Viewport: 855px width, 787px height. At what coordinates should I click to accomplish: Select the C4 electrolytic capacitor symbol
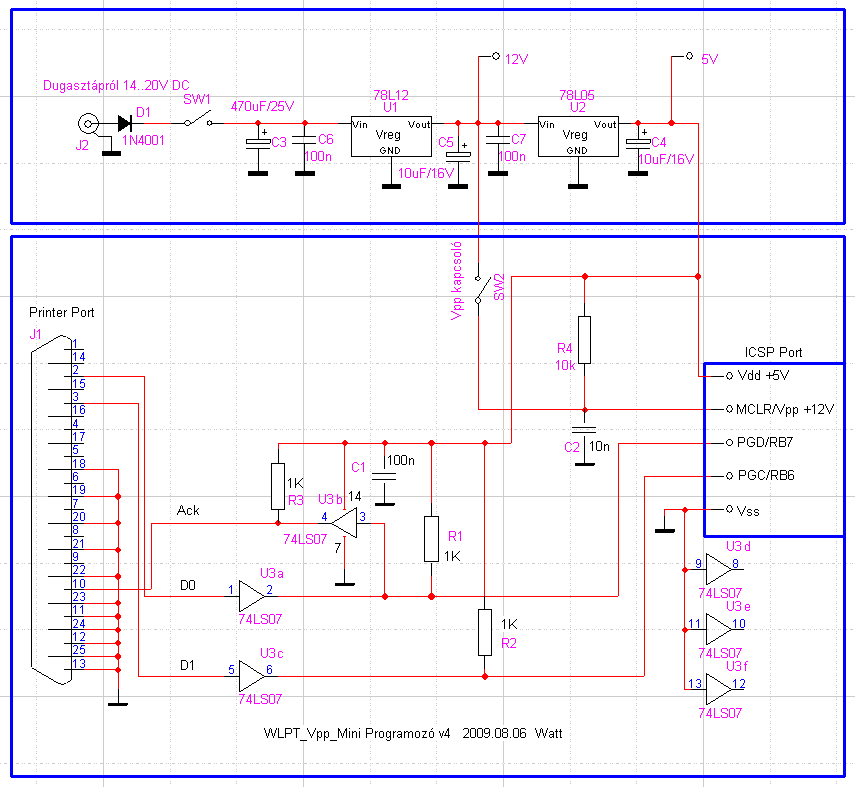pos(638,142)
